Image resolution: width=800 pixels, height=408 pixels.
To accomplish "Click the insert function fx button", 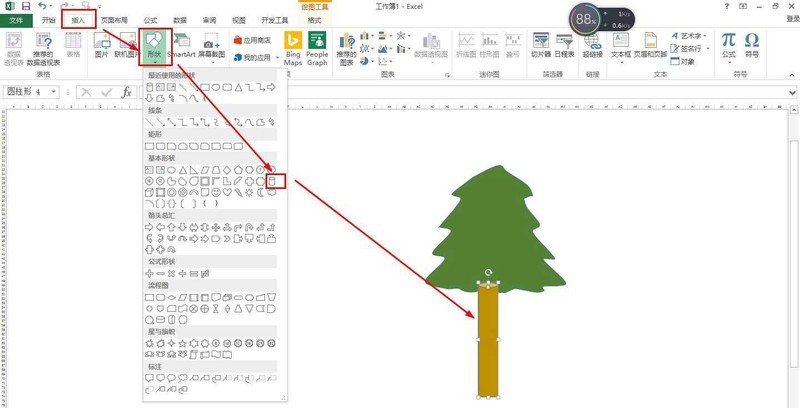I will (127, 92).
